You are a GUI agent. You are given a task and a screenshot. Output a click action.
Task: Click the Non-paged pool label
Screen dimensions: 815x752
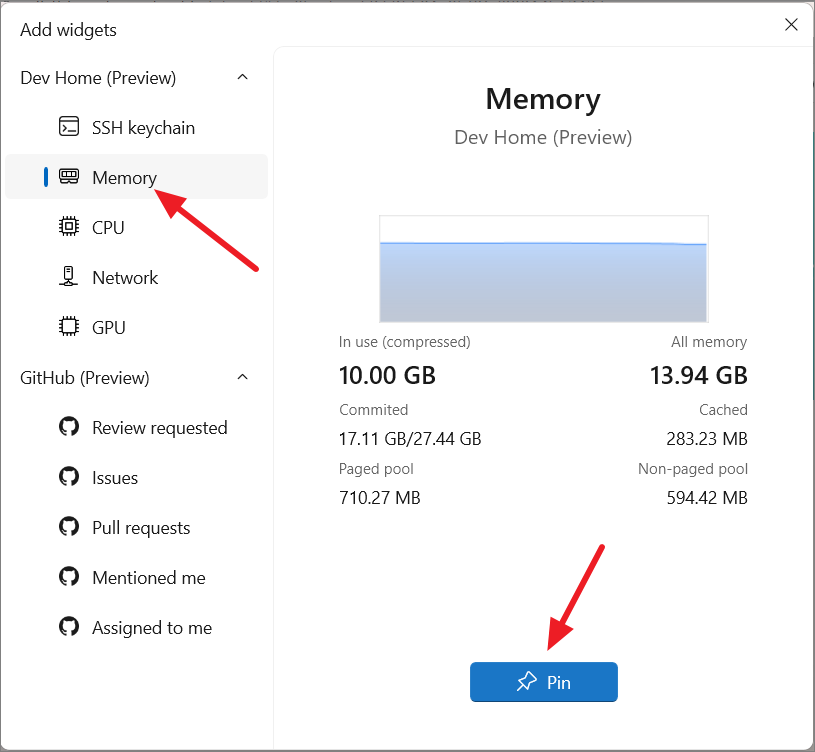pyautogui.click(x=693, y=469)
